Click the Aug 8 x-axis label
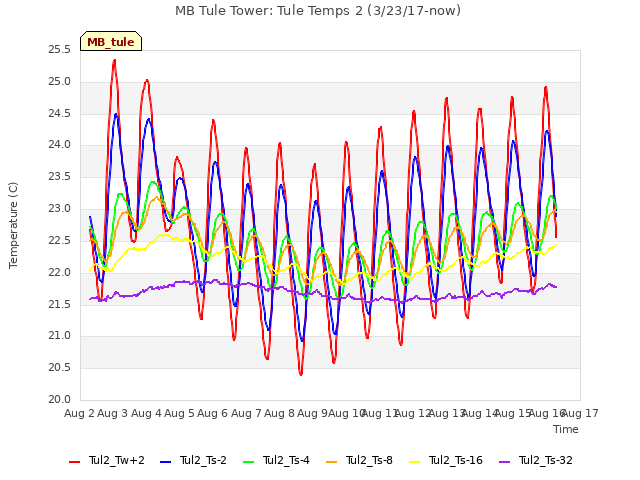This screenshot has width=640, height=480. pyautogui.click(x=279, y=413)
